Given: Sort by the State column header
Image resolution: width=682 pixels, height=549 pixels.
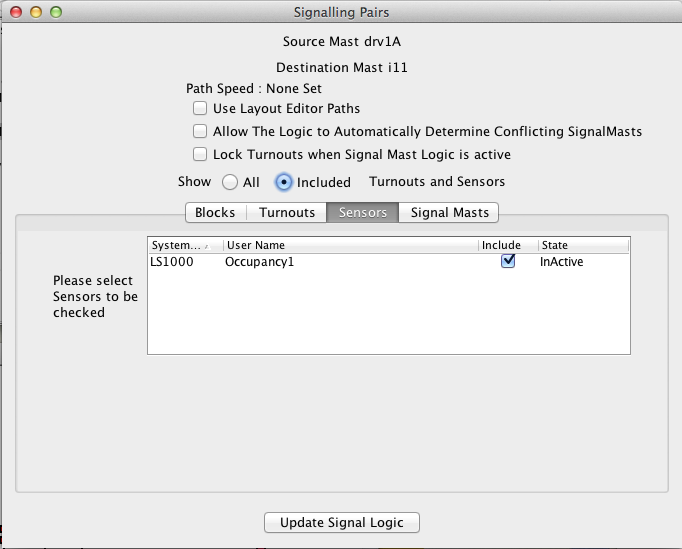Looking at the screenshot, I should click(x=583, y=245).
